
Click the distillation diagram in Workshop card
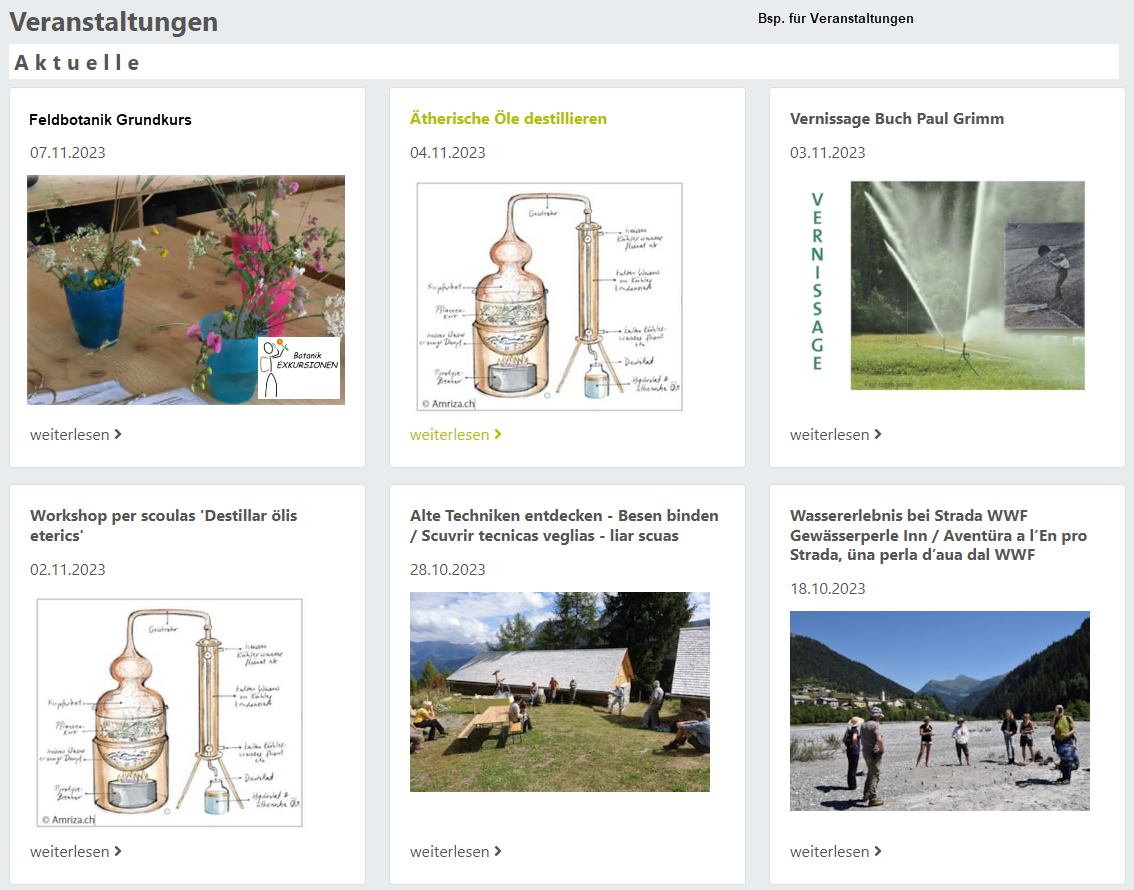(x=169, y=712)
